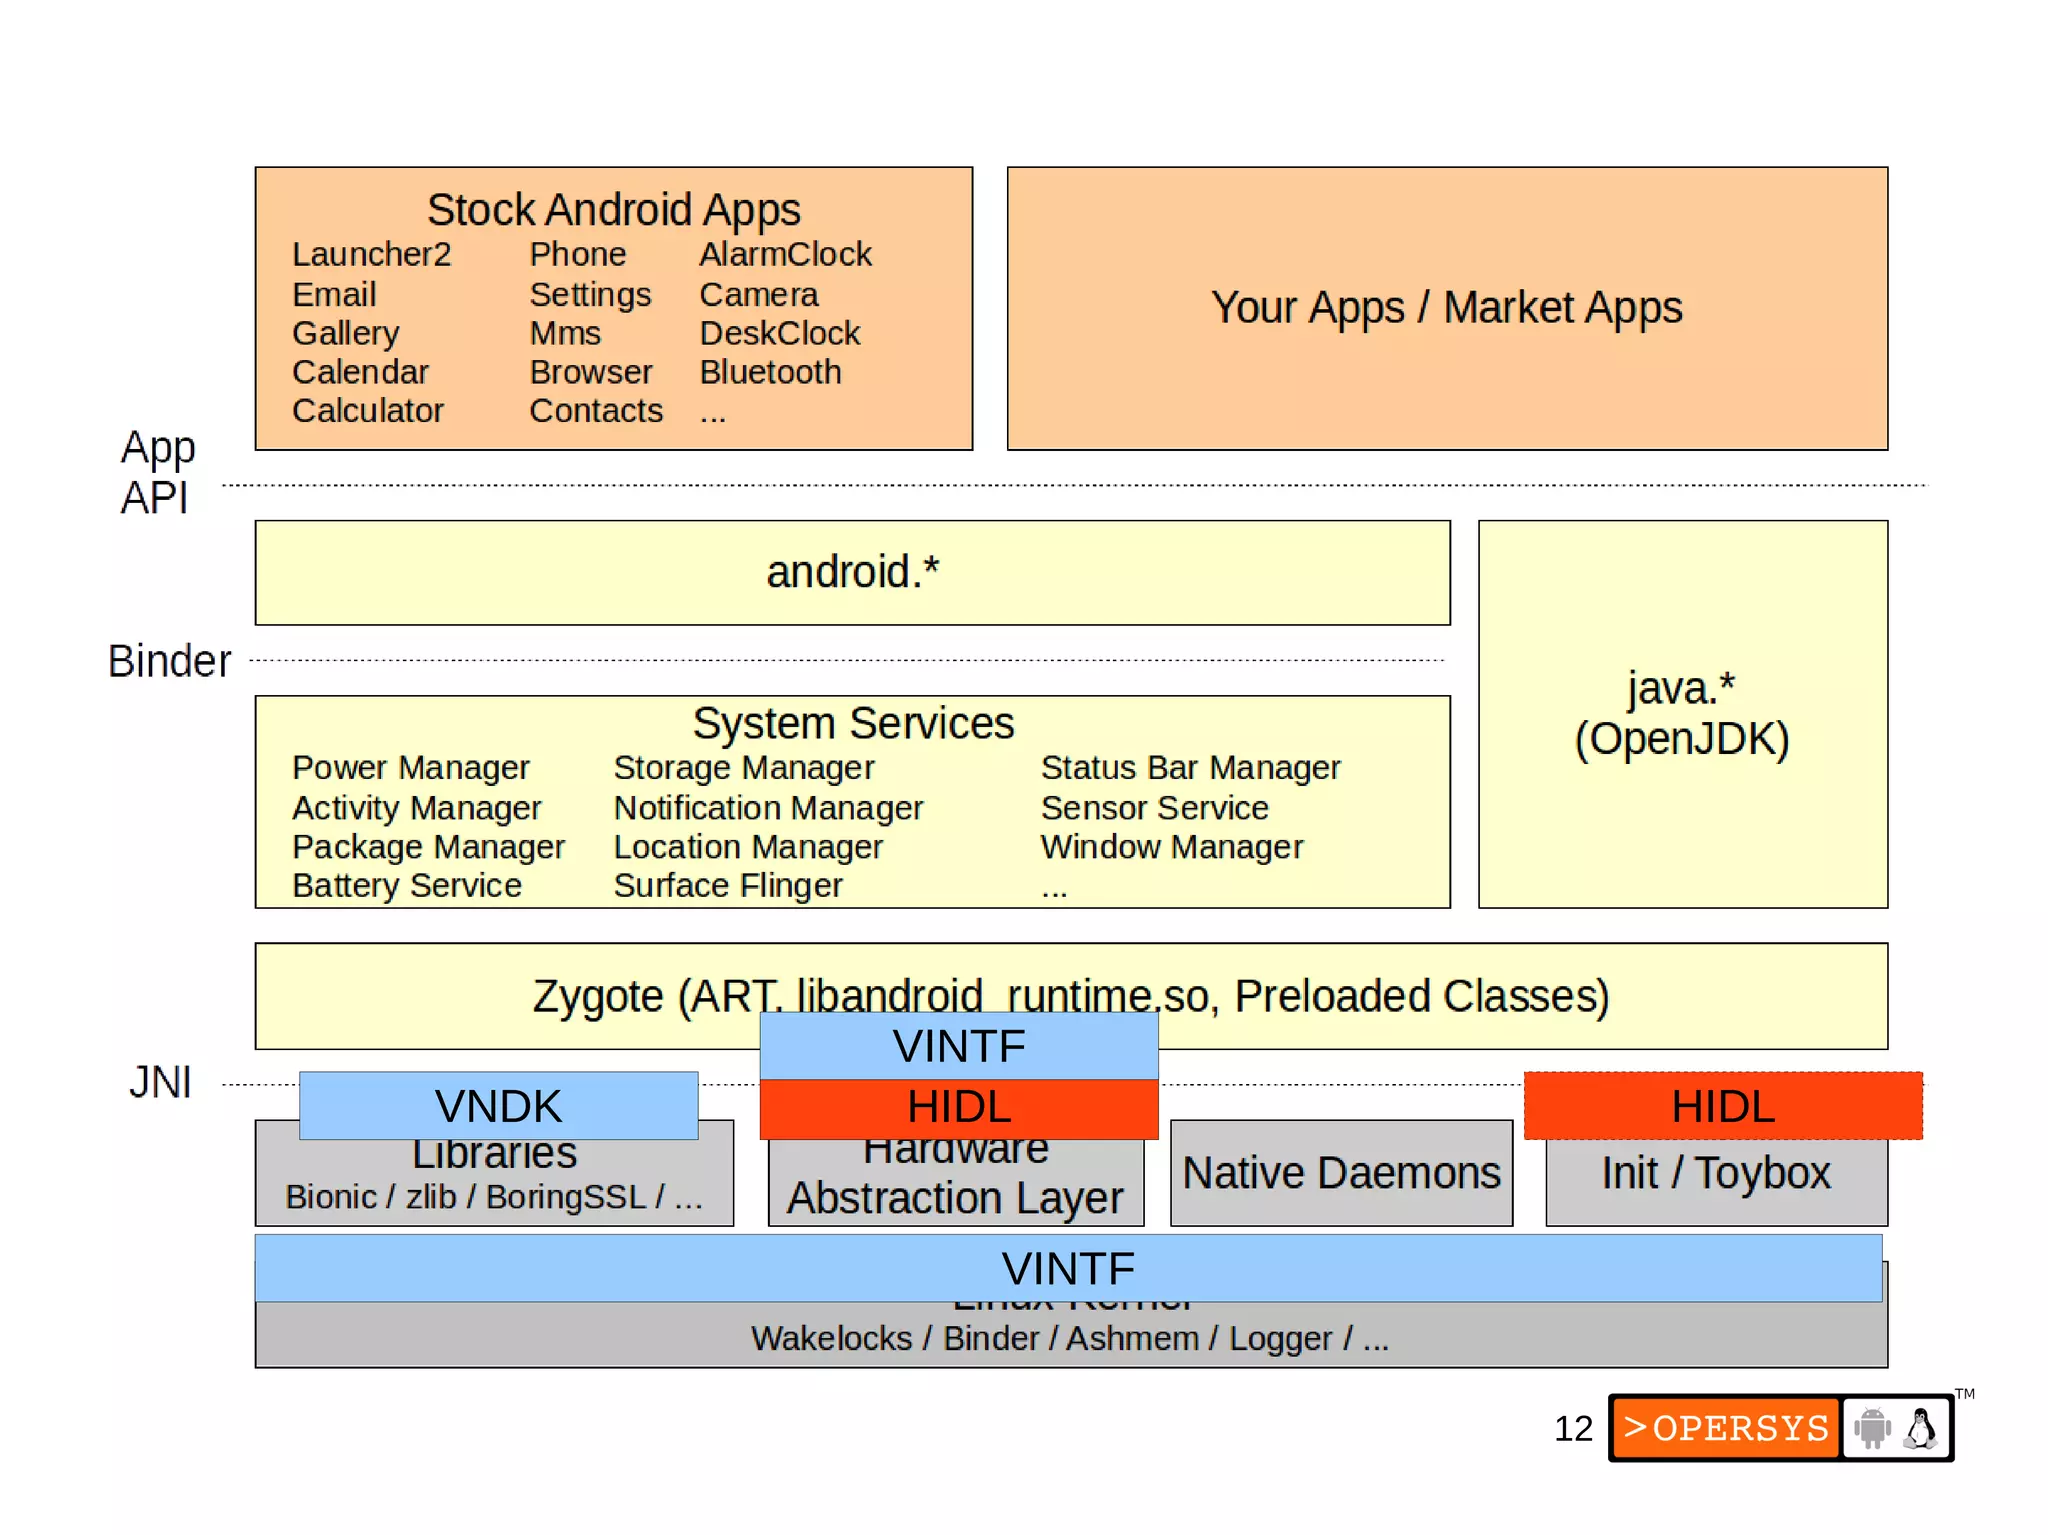Click the Binder boundary label
The height and width of the screenshot is (1535, 2048).
(169, 661)
